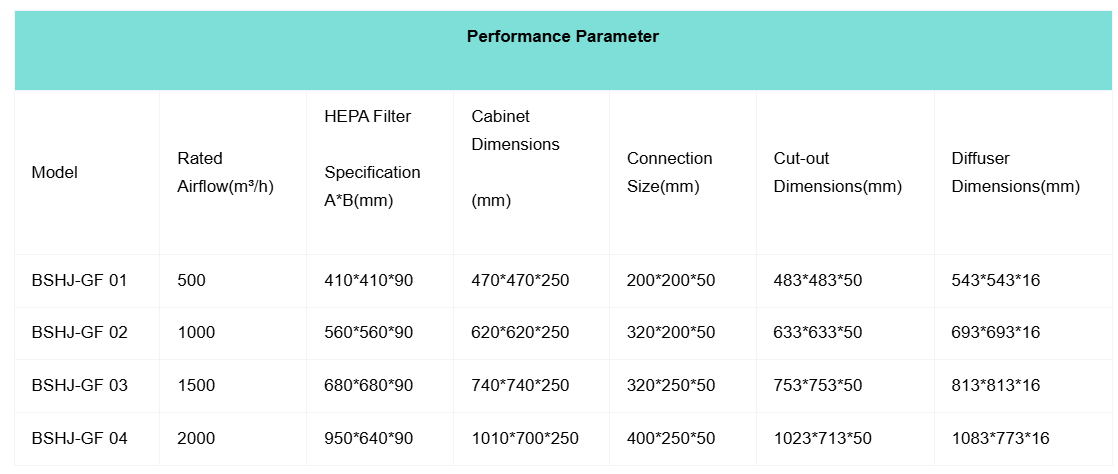Image resolution: width=1118 pixels, height=474 pixels.
Task: Click the Rated Airflow(m³/h) column header
Action: (x=225, y=172)
